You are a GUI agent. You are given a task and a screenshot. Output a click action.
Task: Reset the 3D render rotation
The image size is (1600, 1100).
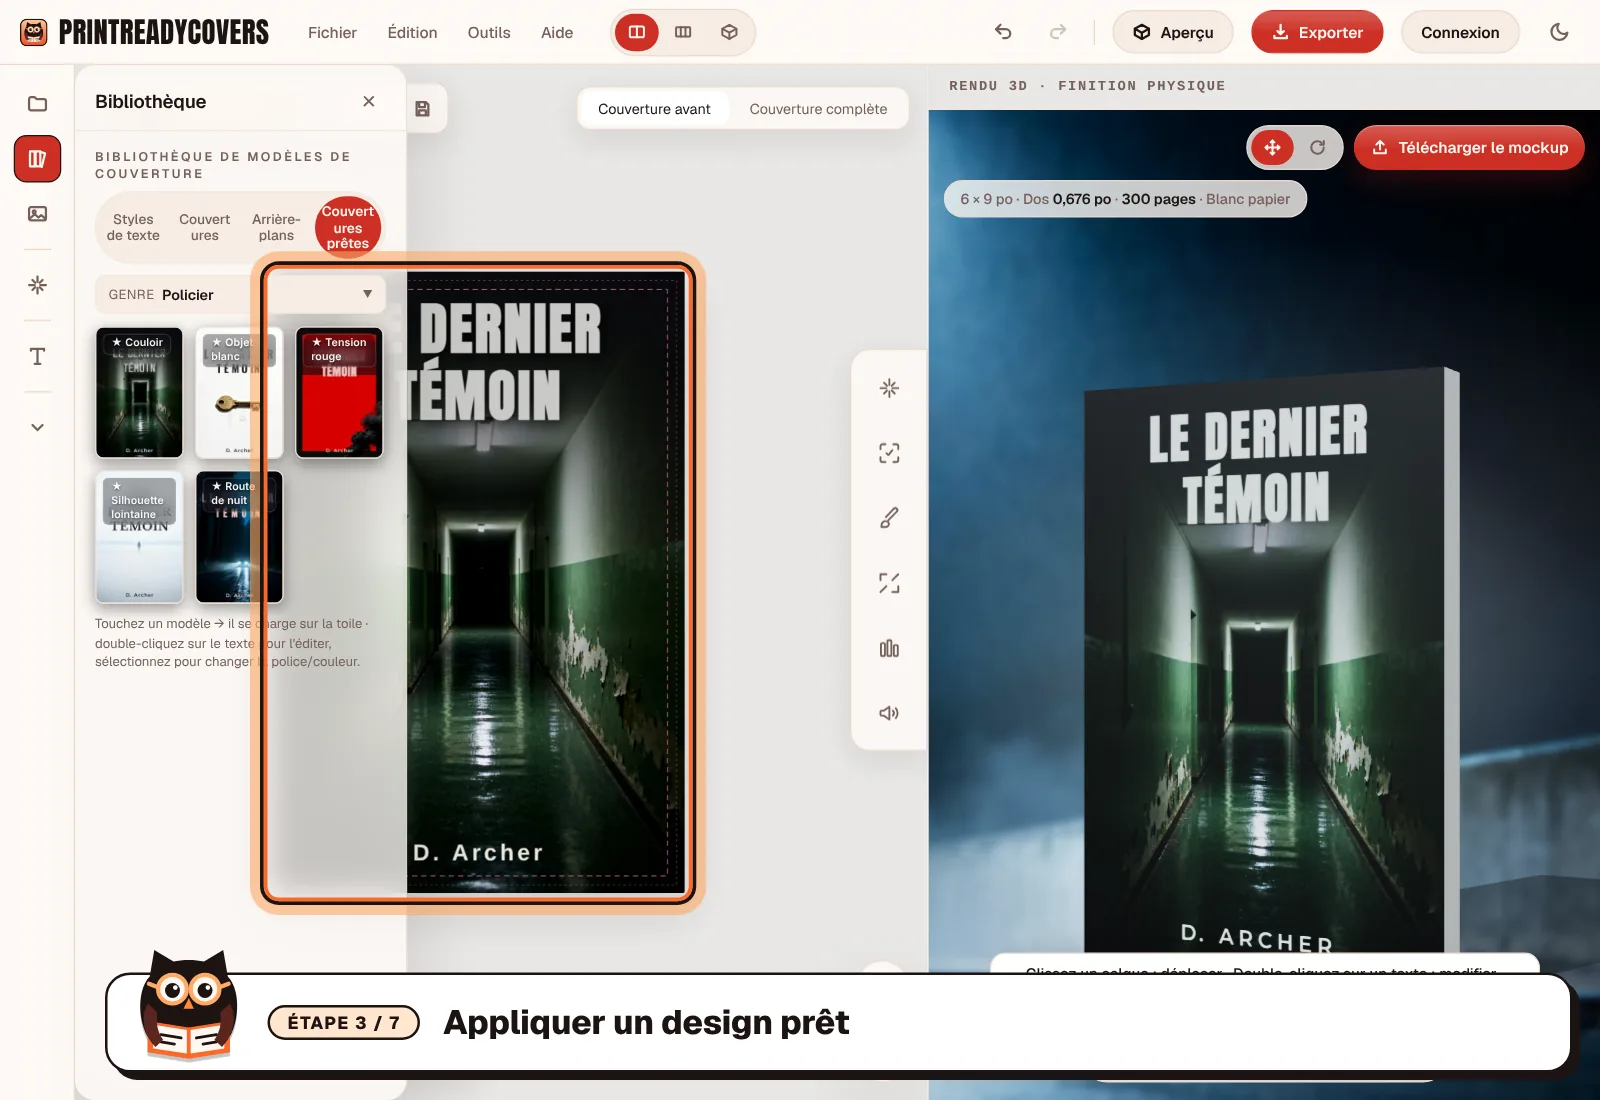1318,148
